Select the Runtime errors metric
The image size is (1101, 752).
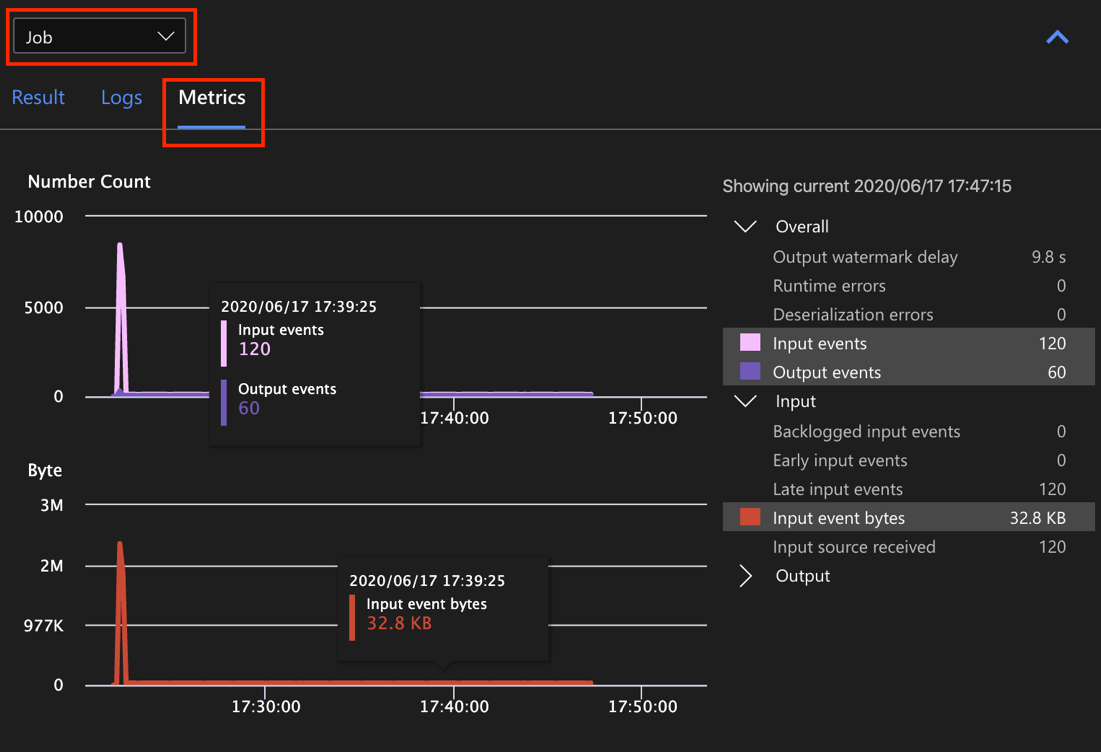coord(829,286)
